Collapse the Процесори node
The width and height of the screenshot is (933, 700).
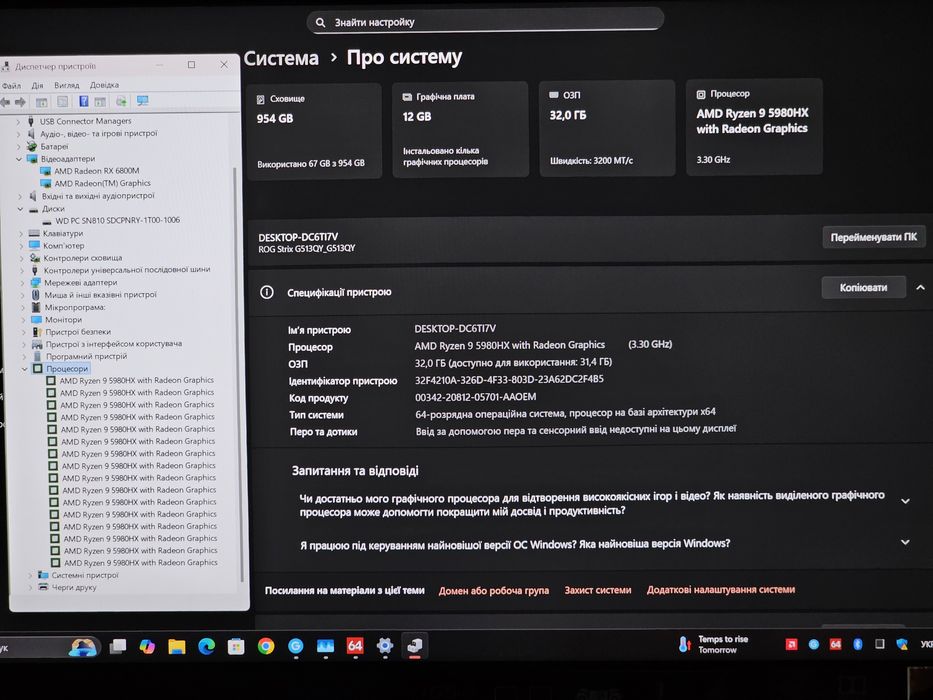pos(25,369)
